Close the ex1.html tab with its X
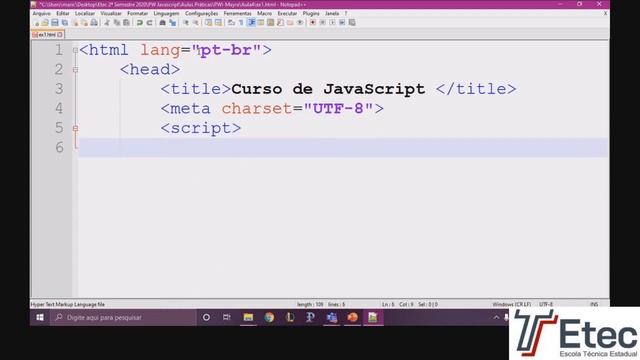Viewport: 640px width, 360px height. pos(60,35)
